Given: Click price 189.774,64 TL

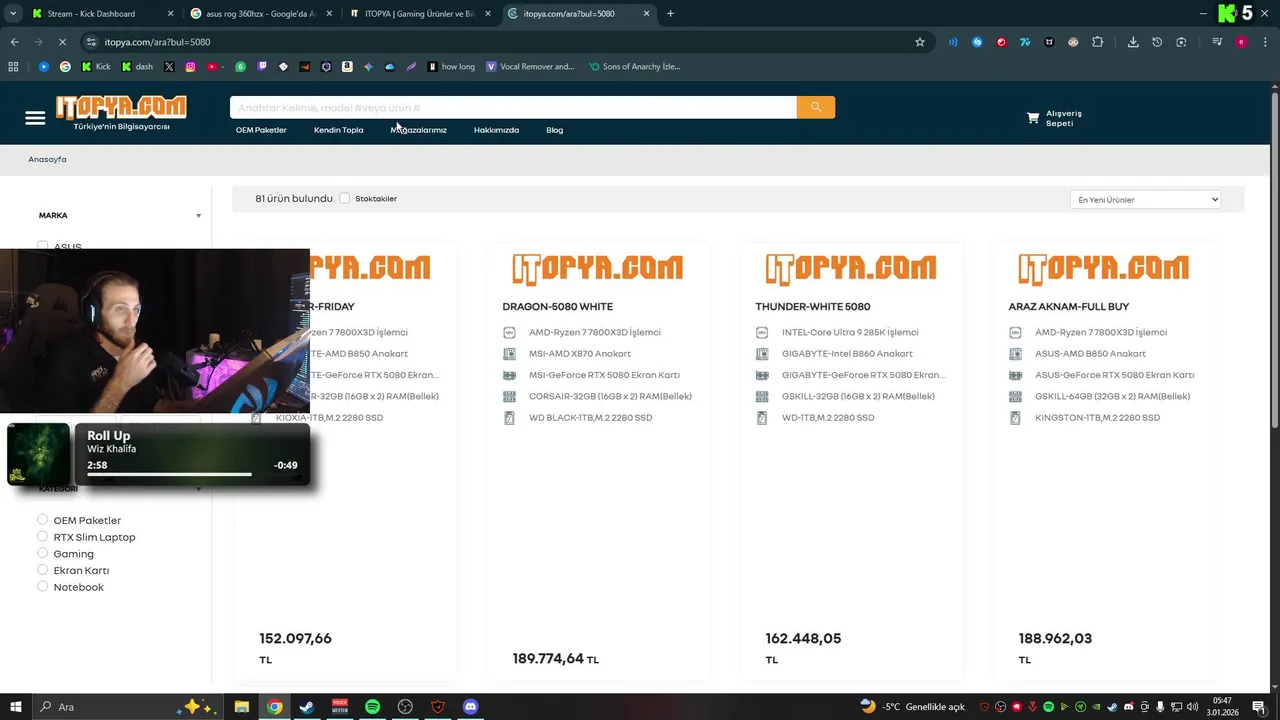Looking at the screenshot, I should [x=555, y=659].
